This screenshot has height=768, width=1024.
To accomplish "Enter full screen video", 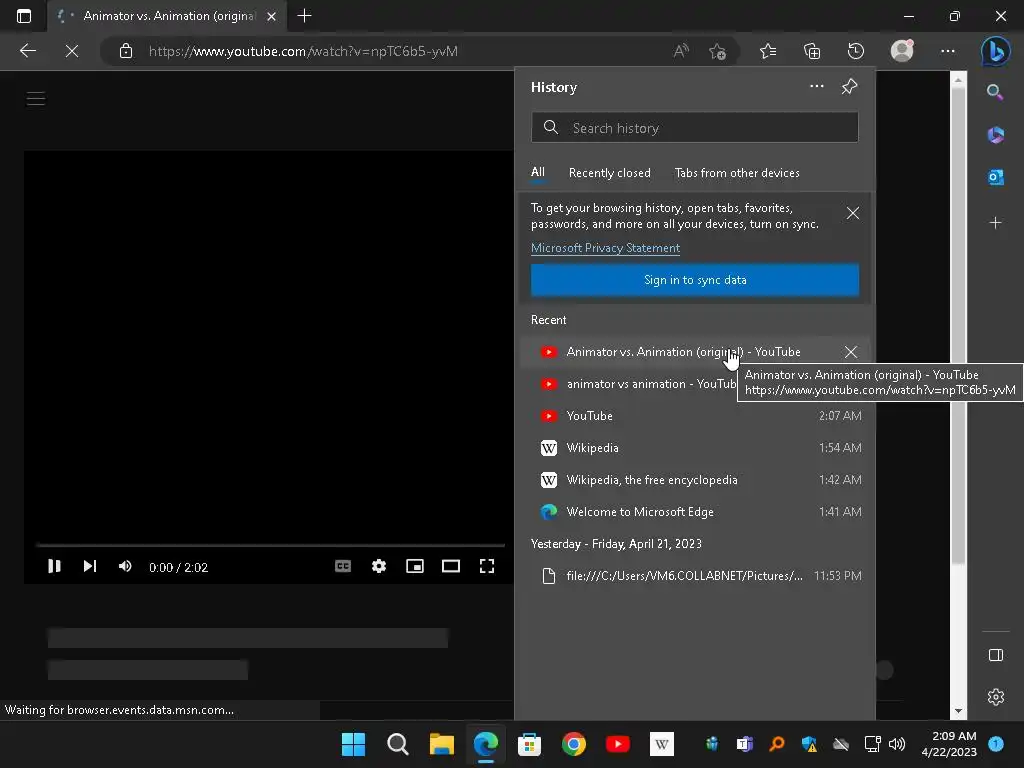I will [x=487, y=566].
